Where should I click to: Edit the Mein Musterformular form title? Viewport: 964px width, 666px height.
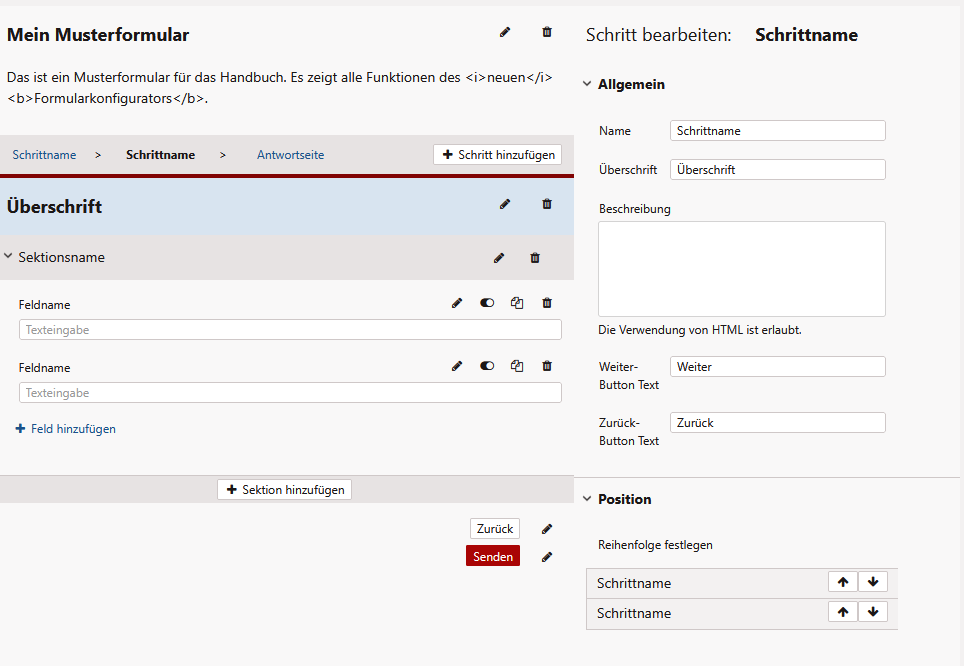pyautogui.click(x=505, y=32)
